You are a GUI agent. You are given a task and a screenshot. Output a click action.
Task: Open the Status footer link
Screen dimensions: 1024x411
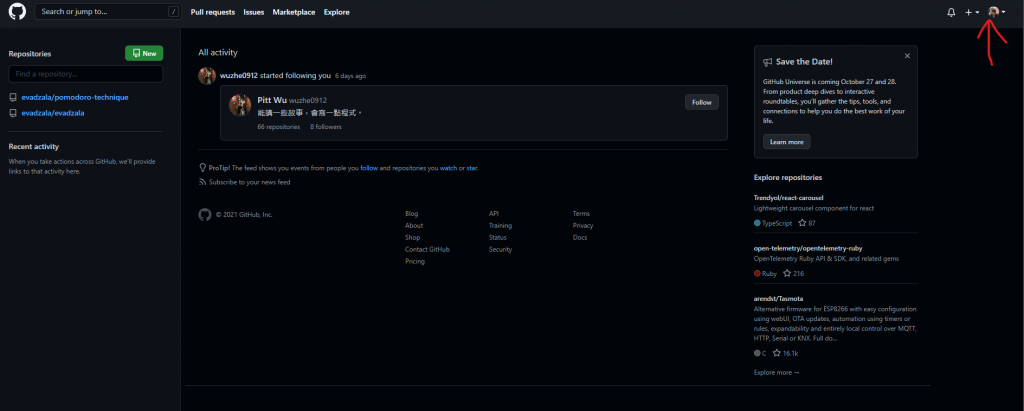[x=498, y=238]
